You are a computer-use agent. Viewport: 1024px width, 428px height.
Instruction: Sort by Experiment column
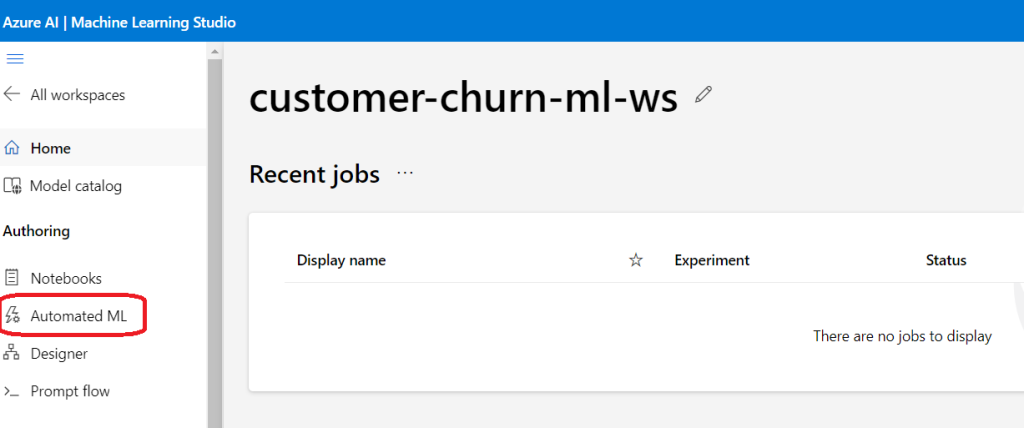coord(712,260)
